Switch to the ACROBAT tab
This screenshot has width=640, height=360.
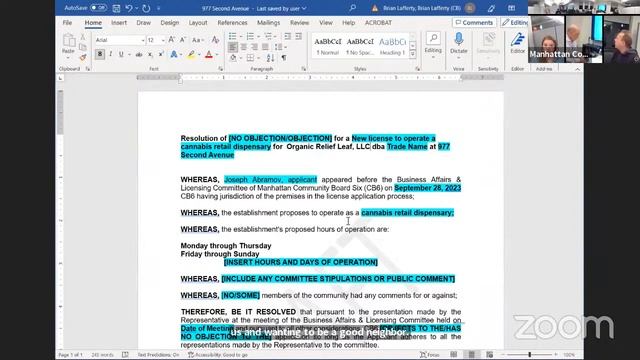click(378, 23)
